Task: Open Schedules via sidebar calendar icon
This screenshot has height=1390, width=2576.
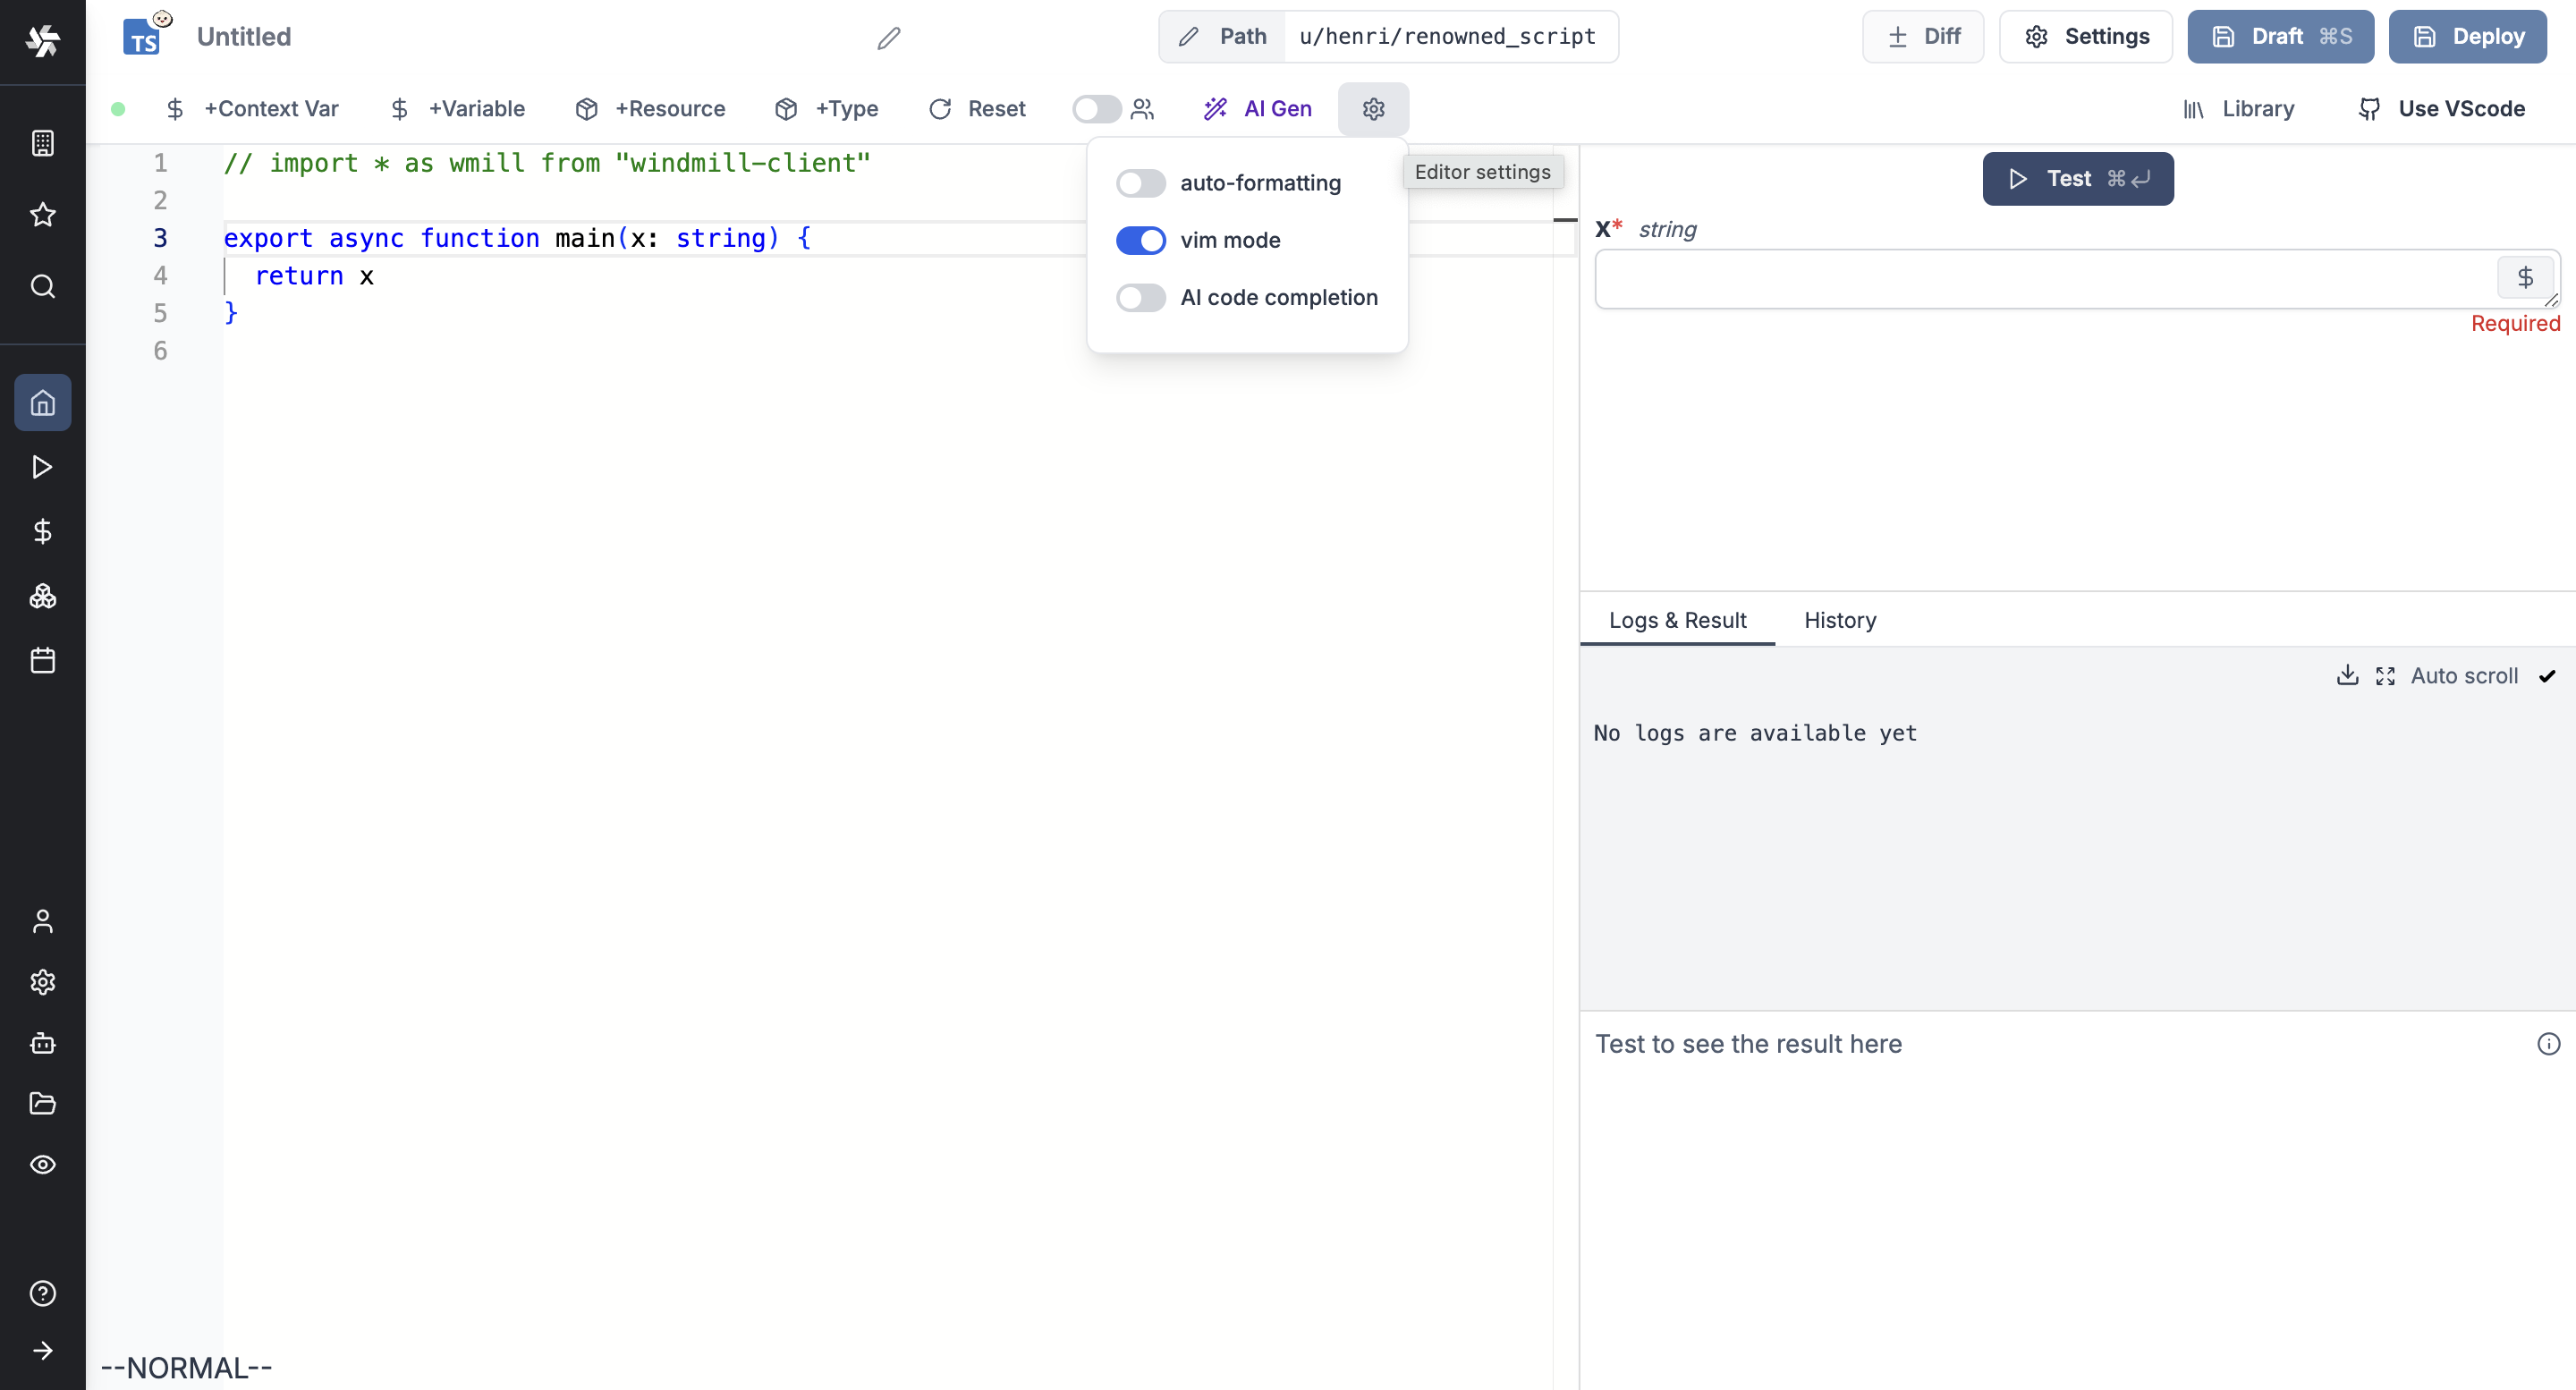Action: pos(42,660)
